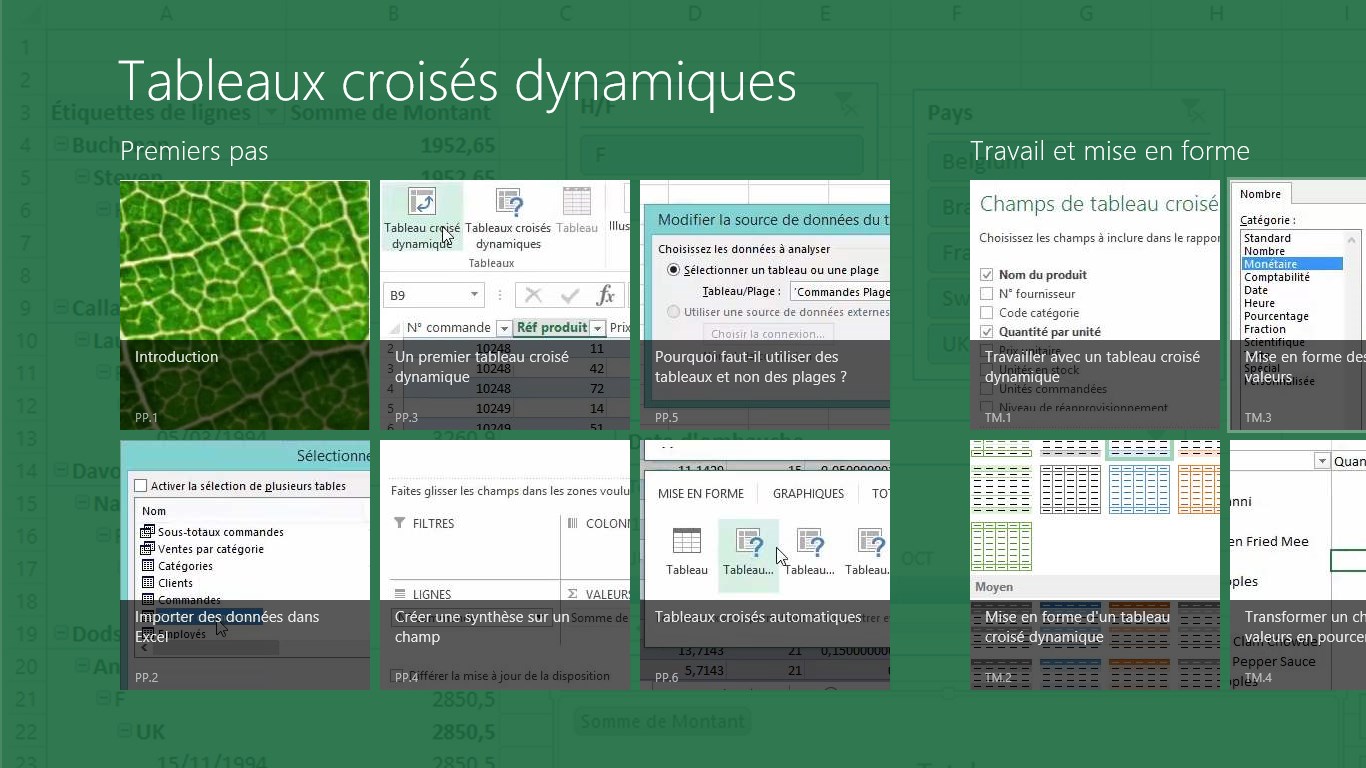Select the 'Sélectionner un tableau ou une plage' radio button

[x=673, y=270]
